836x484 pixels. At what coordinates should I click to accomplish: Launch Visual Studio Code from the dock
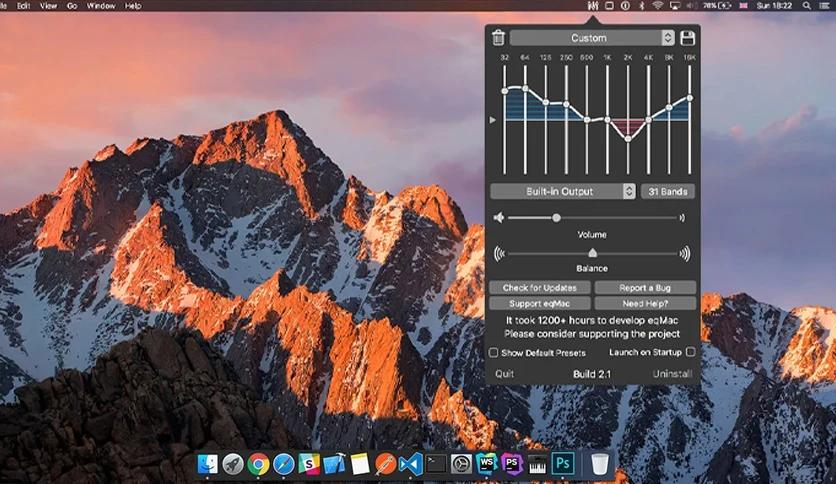411,464
